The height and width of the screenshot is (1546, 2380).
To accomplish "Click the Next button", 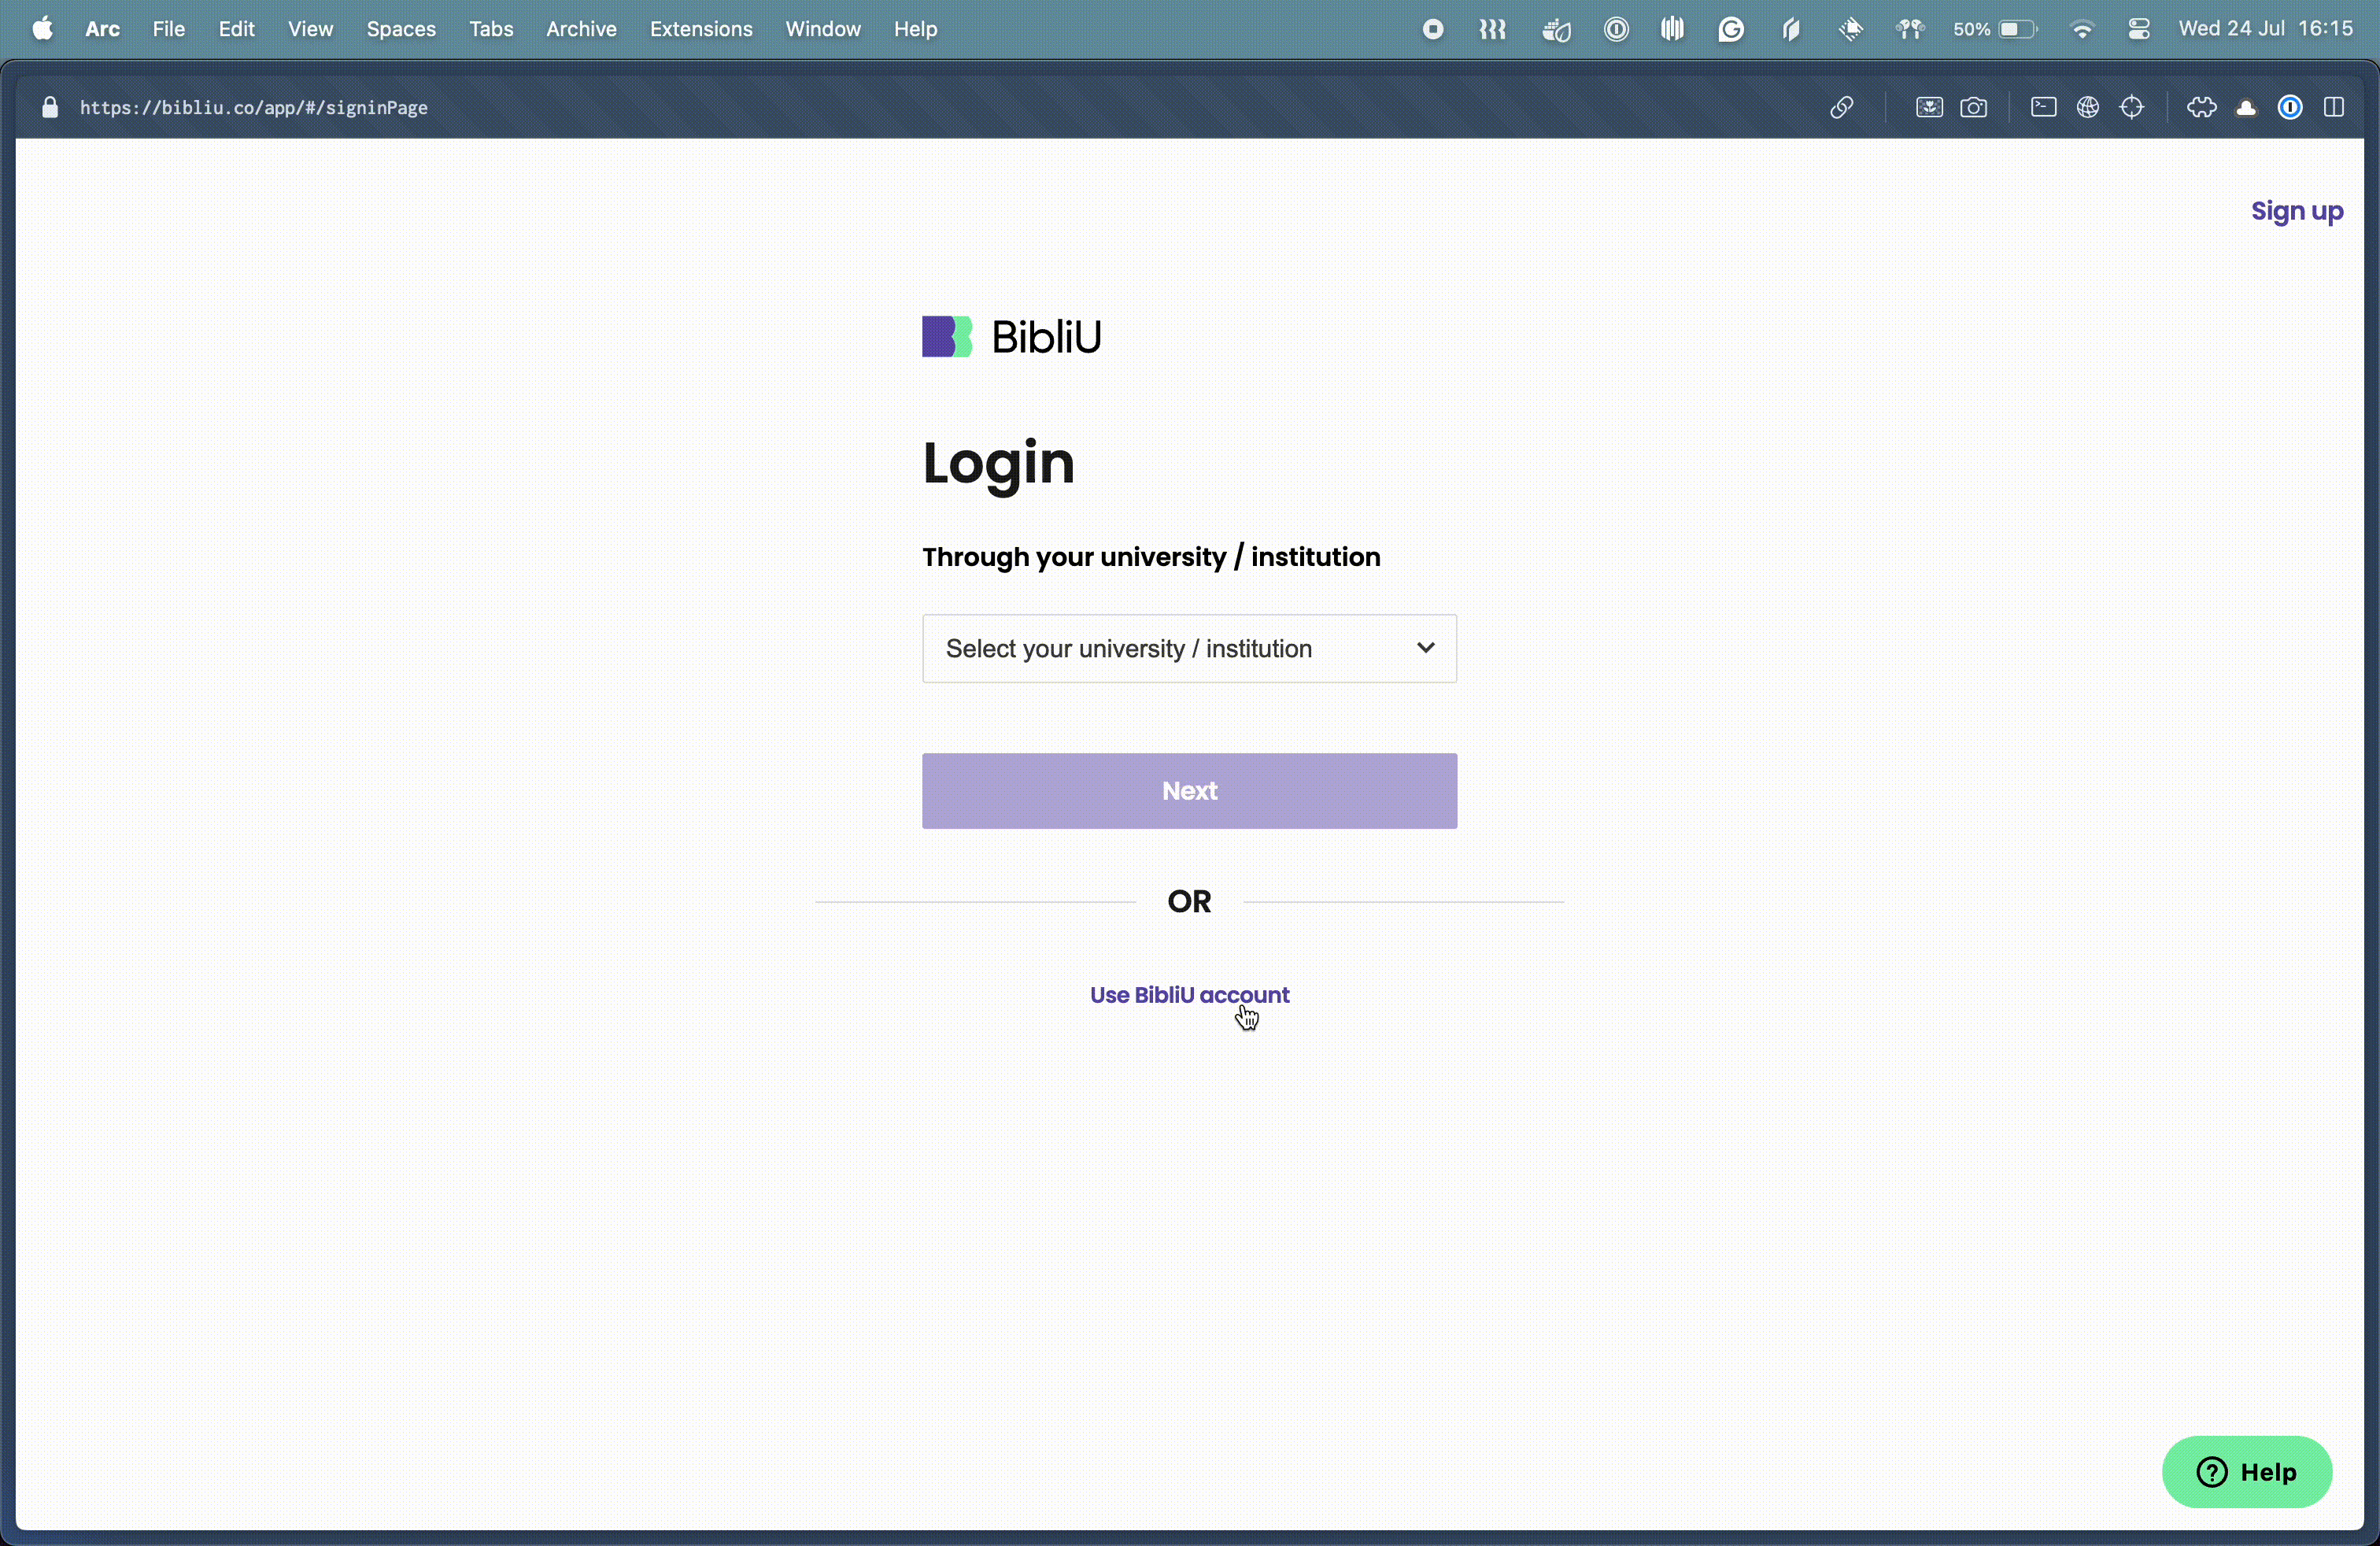I will (x=1189, y=790).
